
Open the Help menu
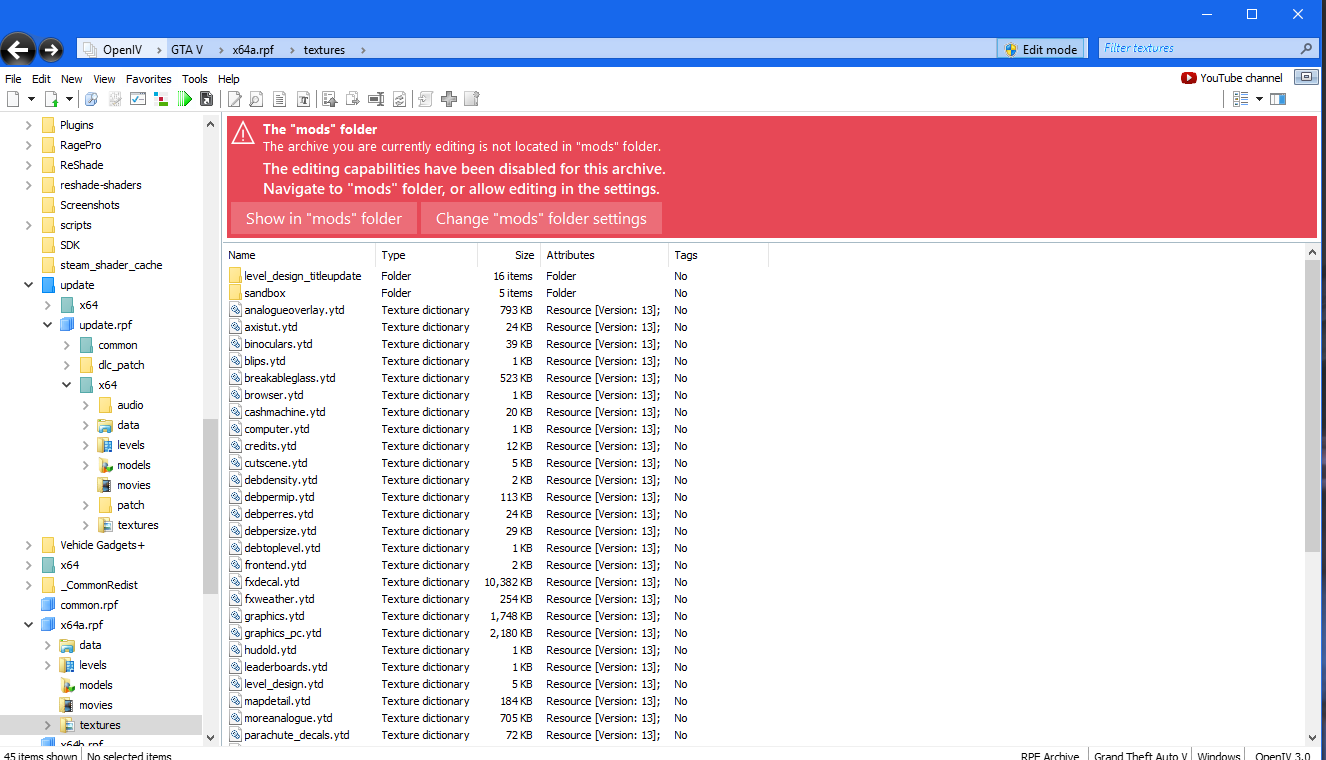click(229, 79)
